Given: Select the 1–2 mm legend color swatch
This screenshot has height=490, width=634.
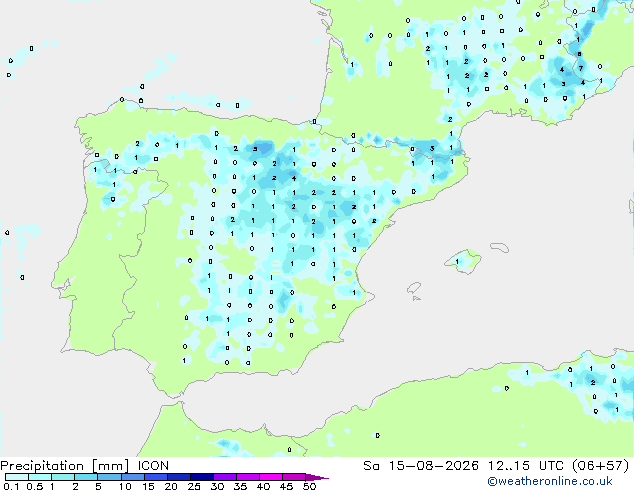Looking at the screenshot, I should (63, 477).
